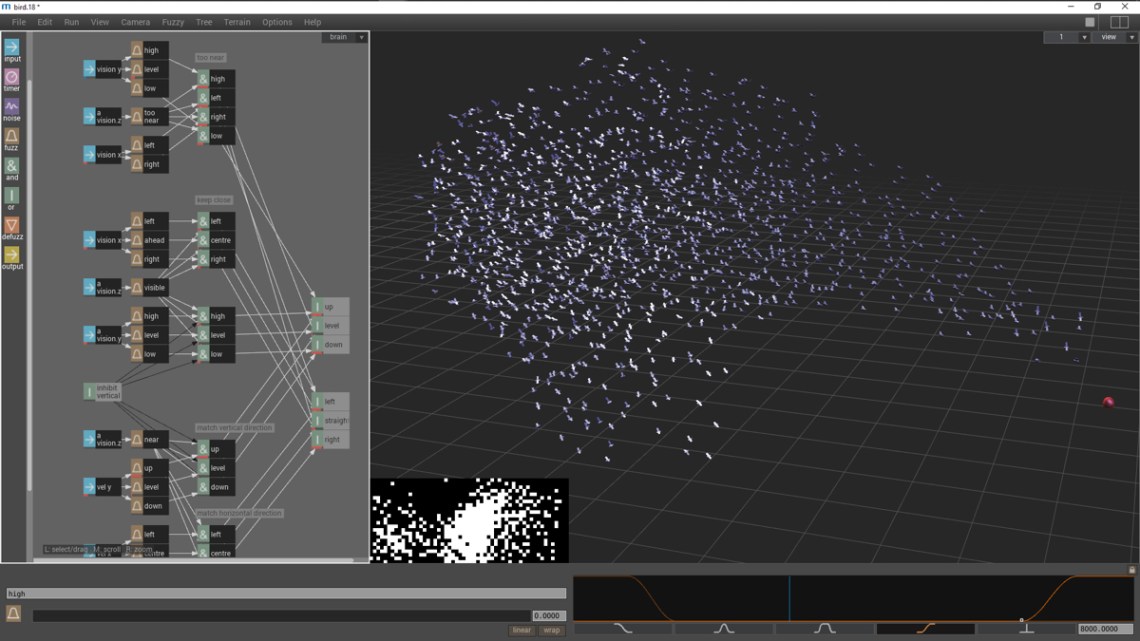Viewport: 1140px width, 641px height.
Task: Click the 8000.0000 range input field
Action: click(x=1107, y=628)
